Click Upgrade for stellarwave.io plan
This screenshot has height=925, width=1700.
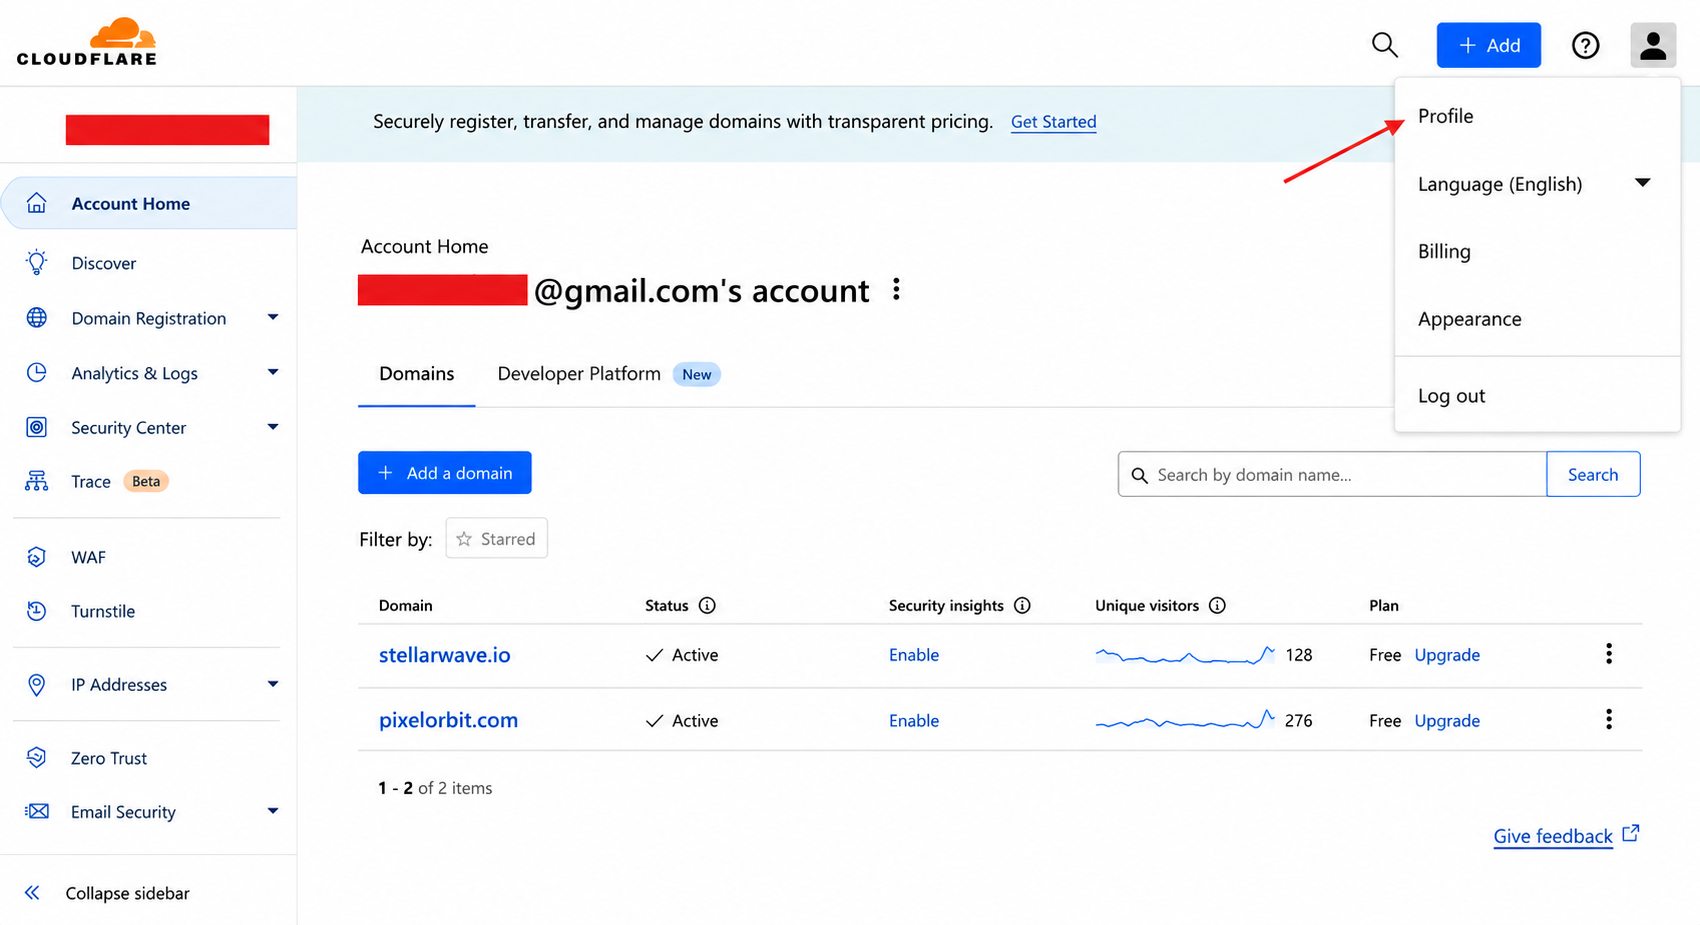pos(1447,655)
